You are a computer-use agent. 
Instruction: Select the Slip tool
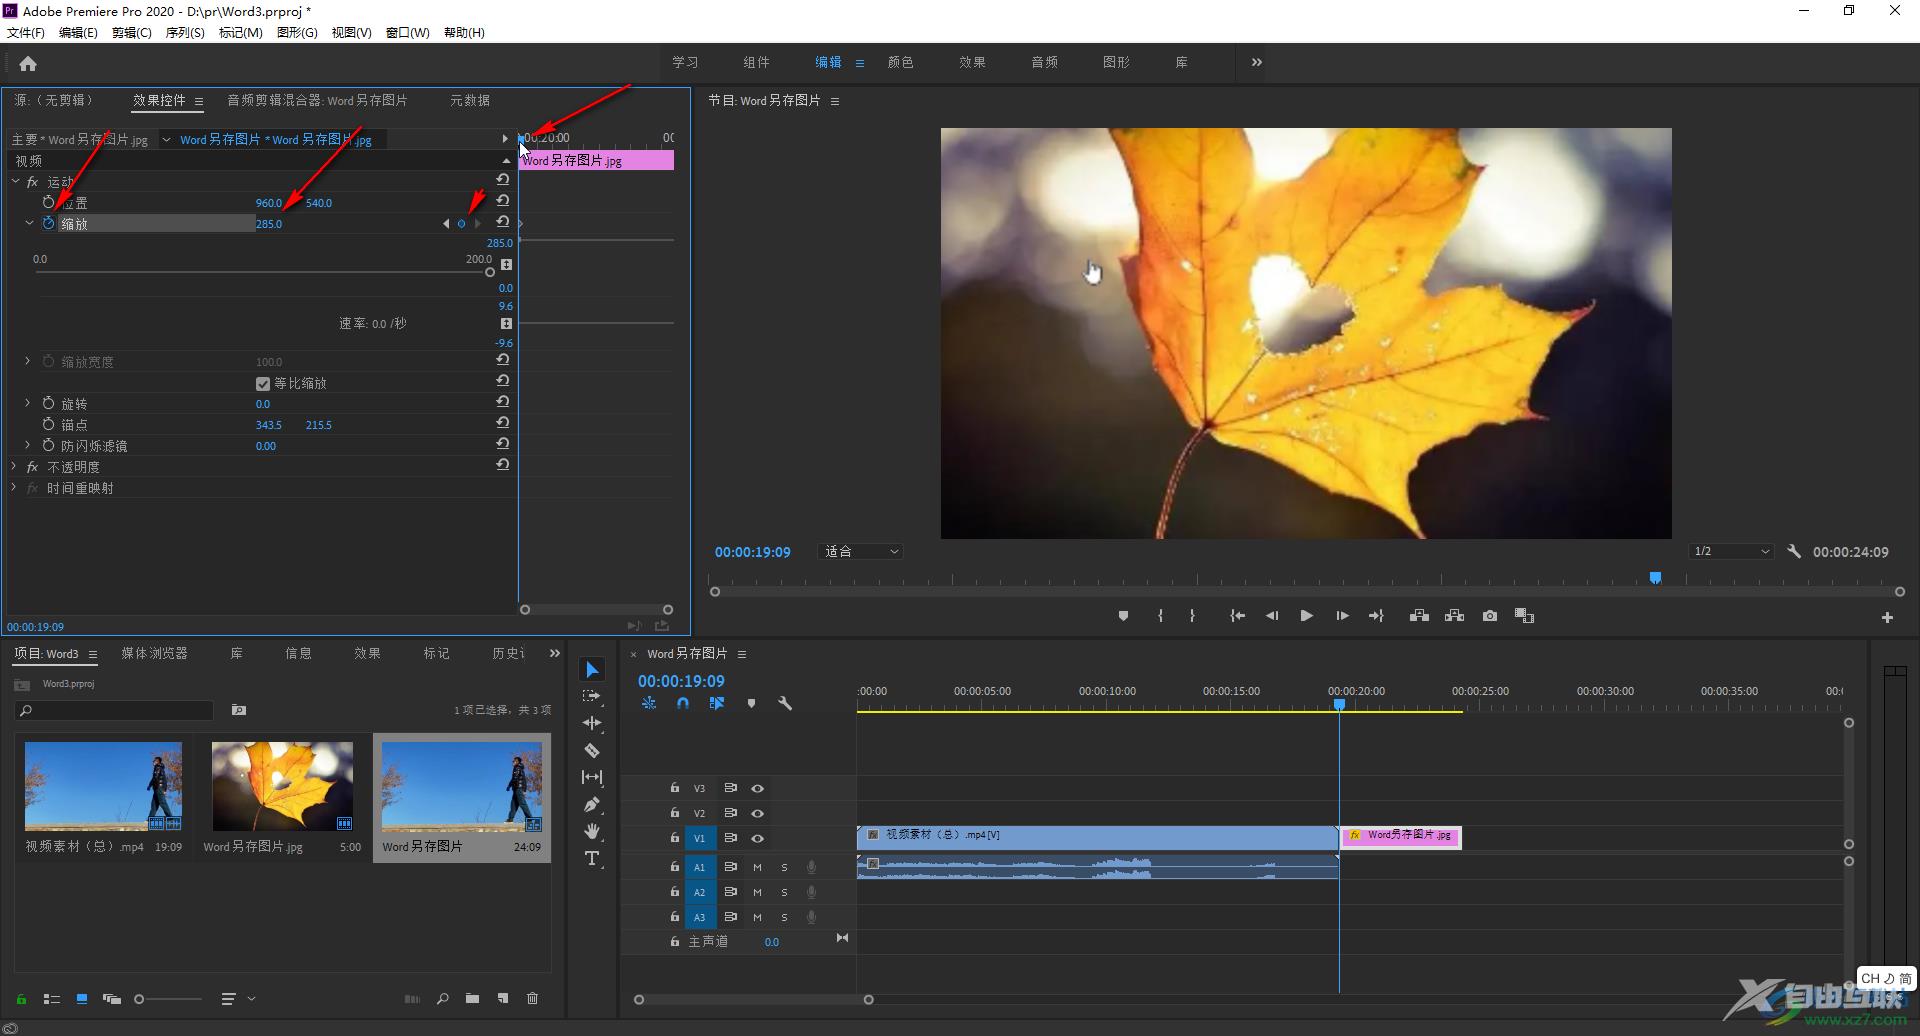coord(592,777)
